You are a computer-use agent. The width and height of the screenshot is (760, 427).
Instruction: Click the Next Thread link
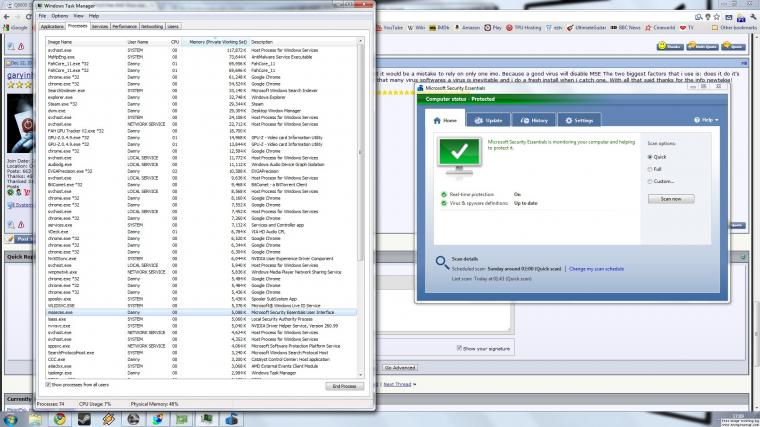pos(397,384)
